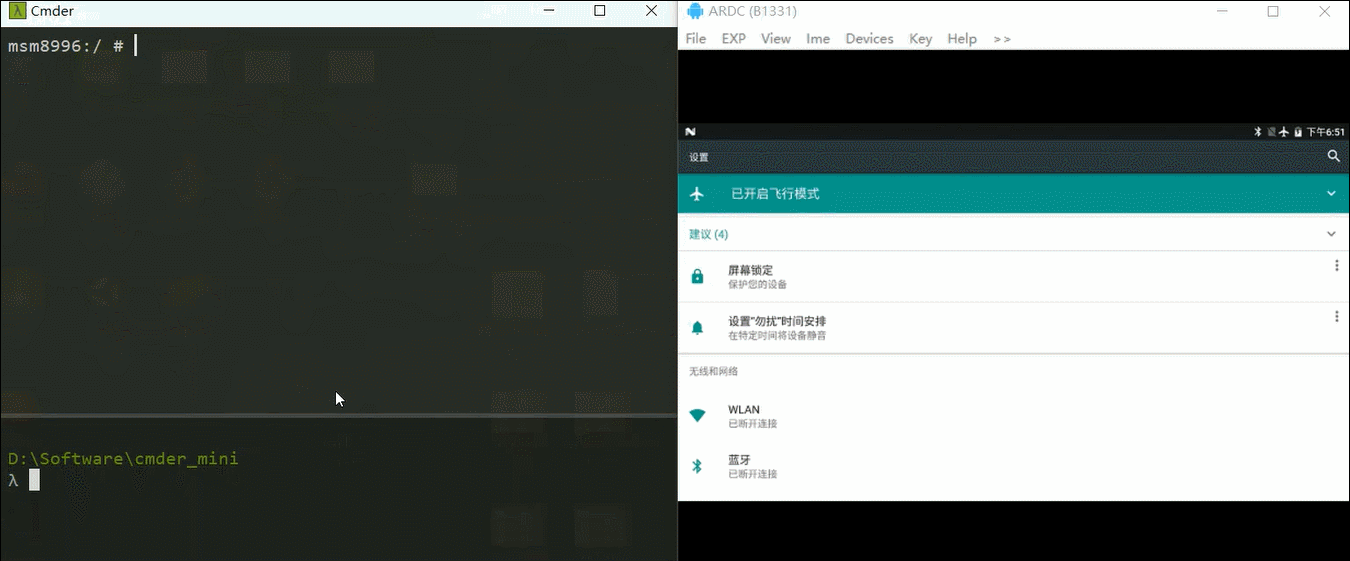Viewport: 1350px width, 561px height.
Task: Open the EXP menu in ARDC
Action: coord(734,38)
